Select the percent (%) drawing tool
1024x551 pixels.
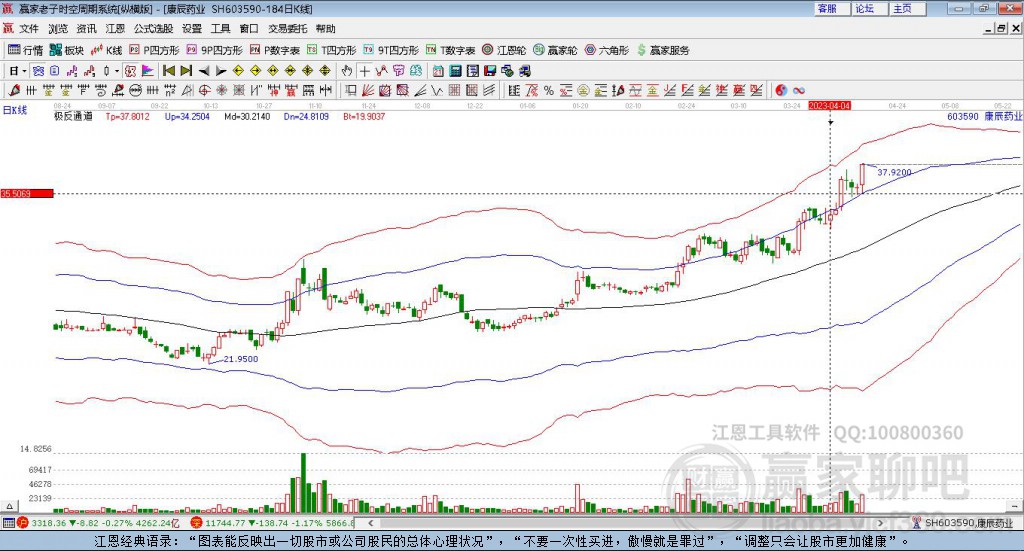(x=549, y=91)
